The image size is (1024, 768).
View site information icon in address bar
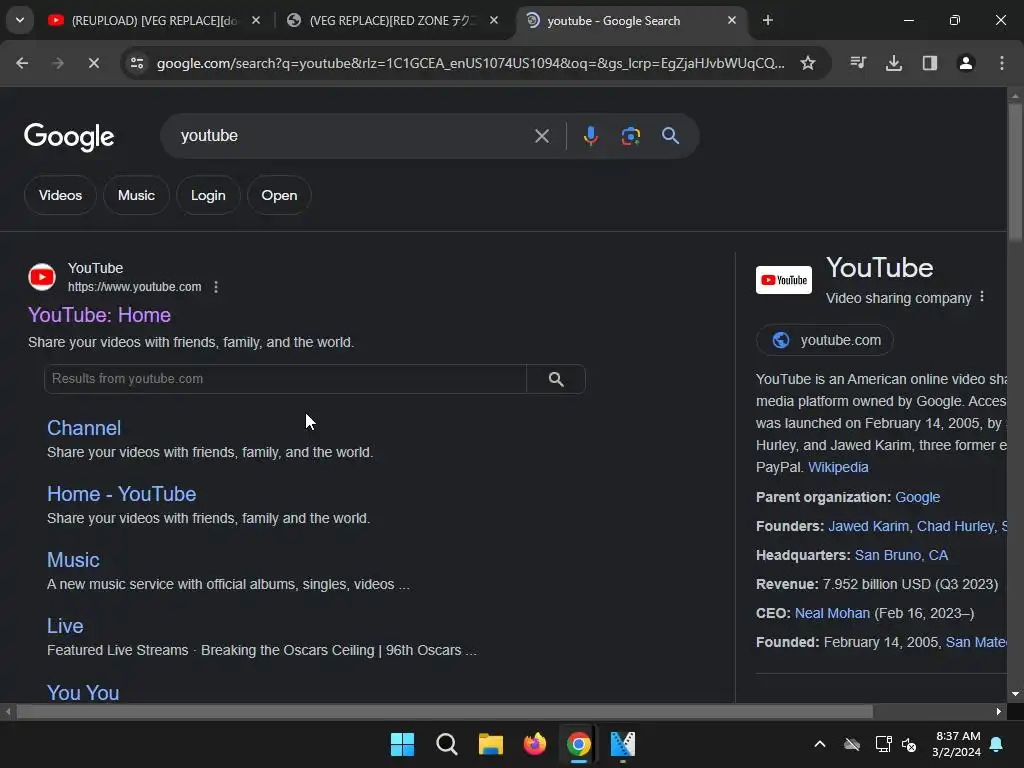(137, 63)
